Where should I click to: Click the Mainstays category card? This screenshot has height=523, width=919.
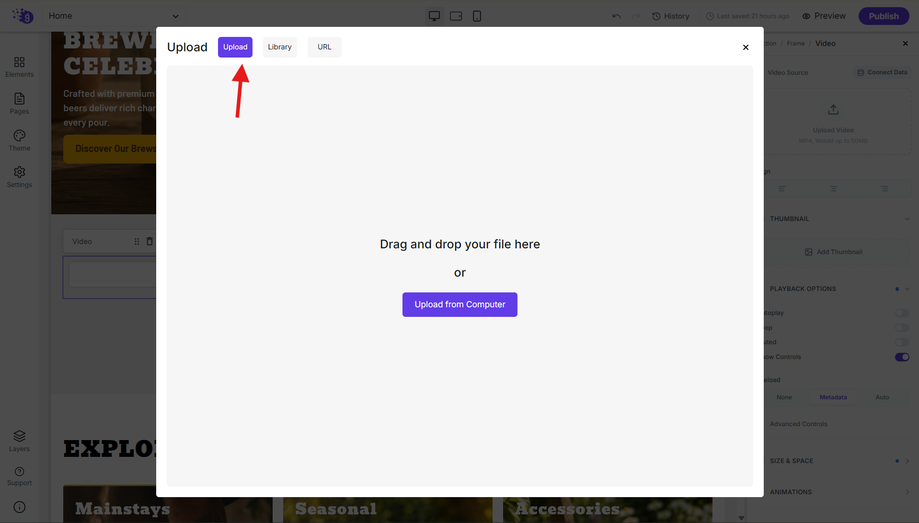[168, 504]
